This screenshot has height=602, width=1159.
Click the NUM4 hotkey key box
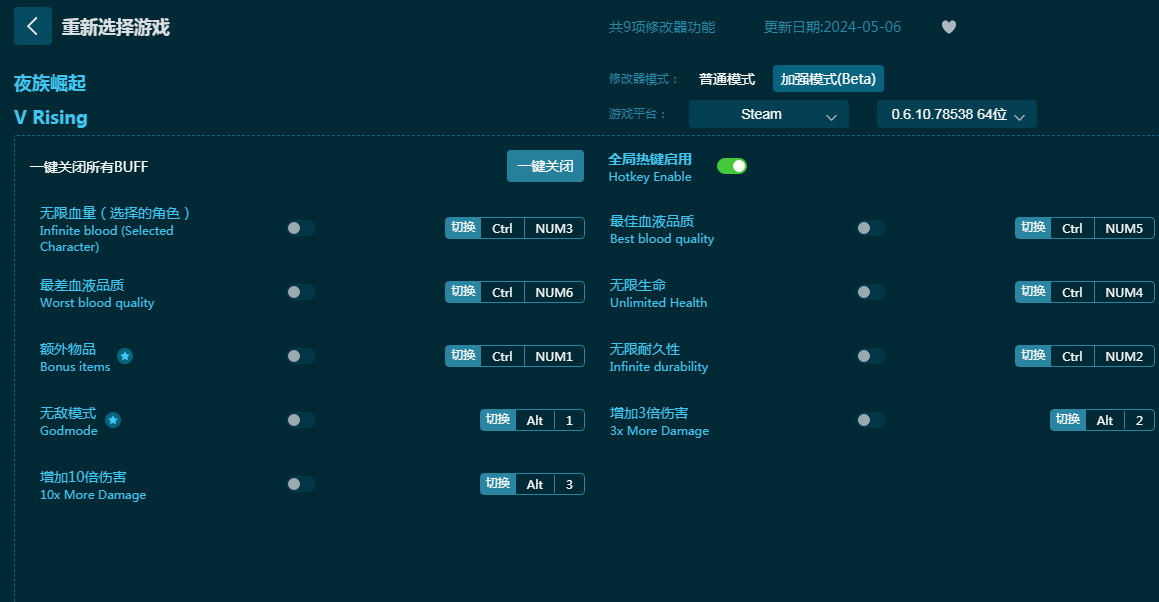pos(1124,292)
